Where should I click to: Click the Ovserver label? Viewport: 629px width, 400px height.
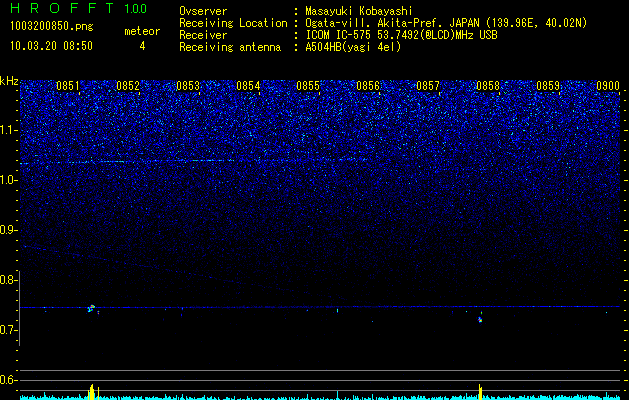click(203, 11)
